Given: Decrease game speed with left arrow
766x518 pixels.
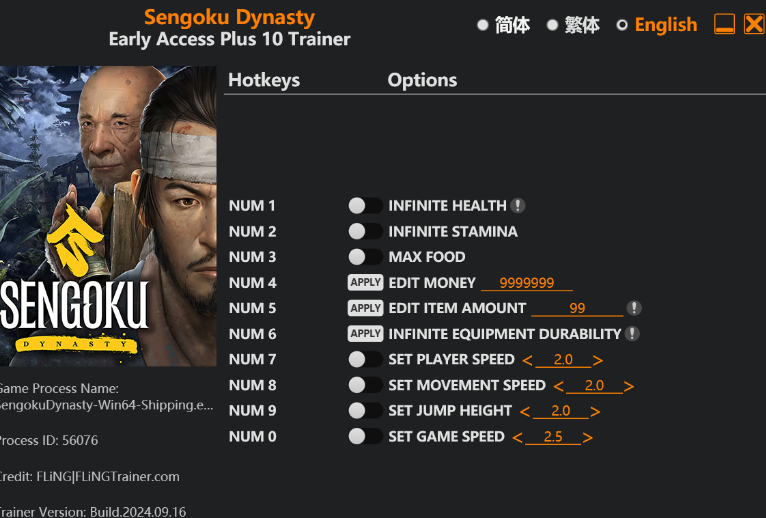Looking at the screenshot, I should click(518, 437).
